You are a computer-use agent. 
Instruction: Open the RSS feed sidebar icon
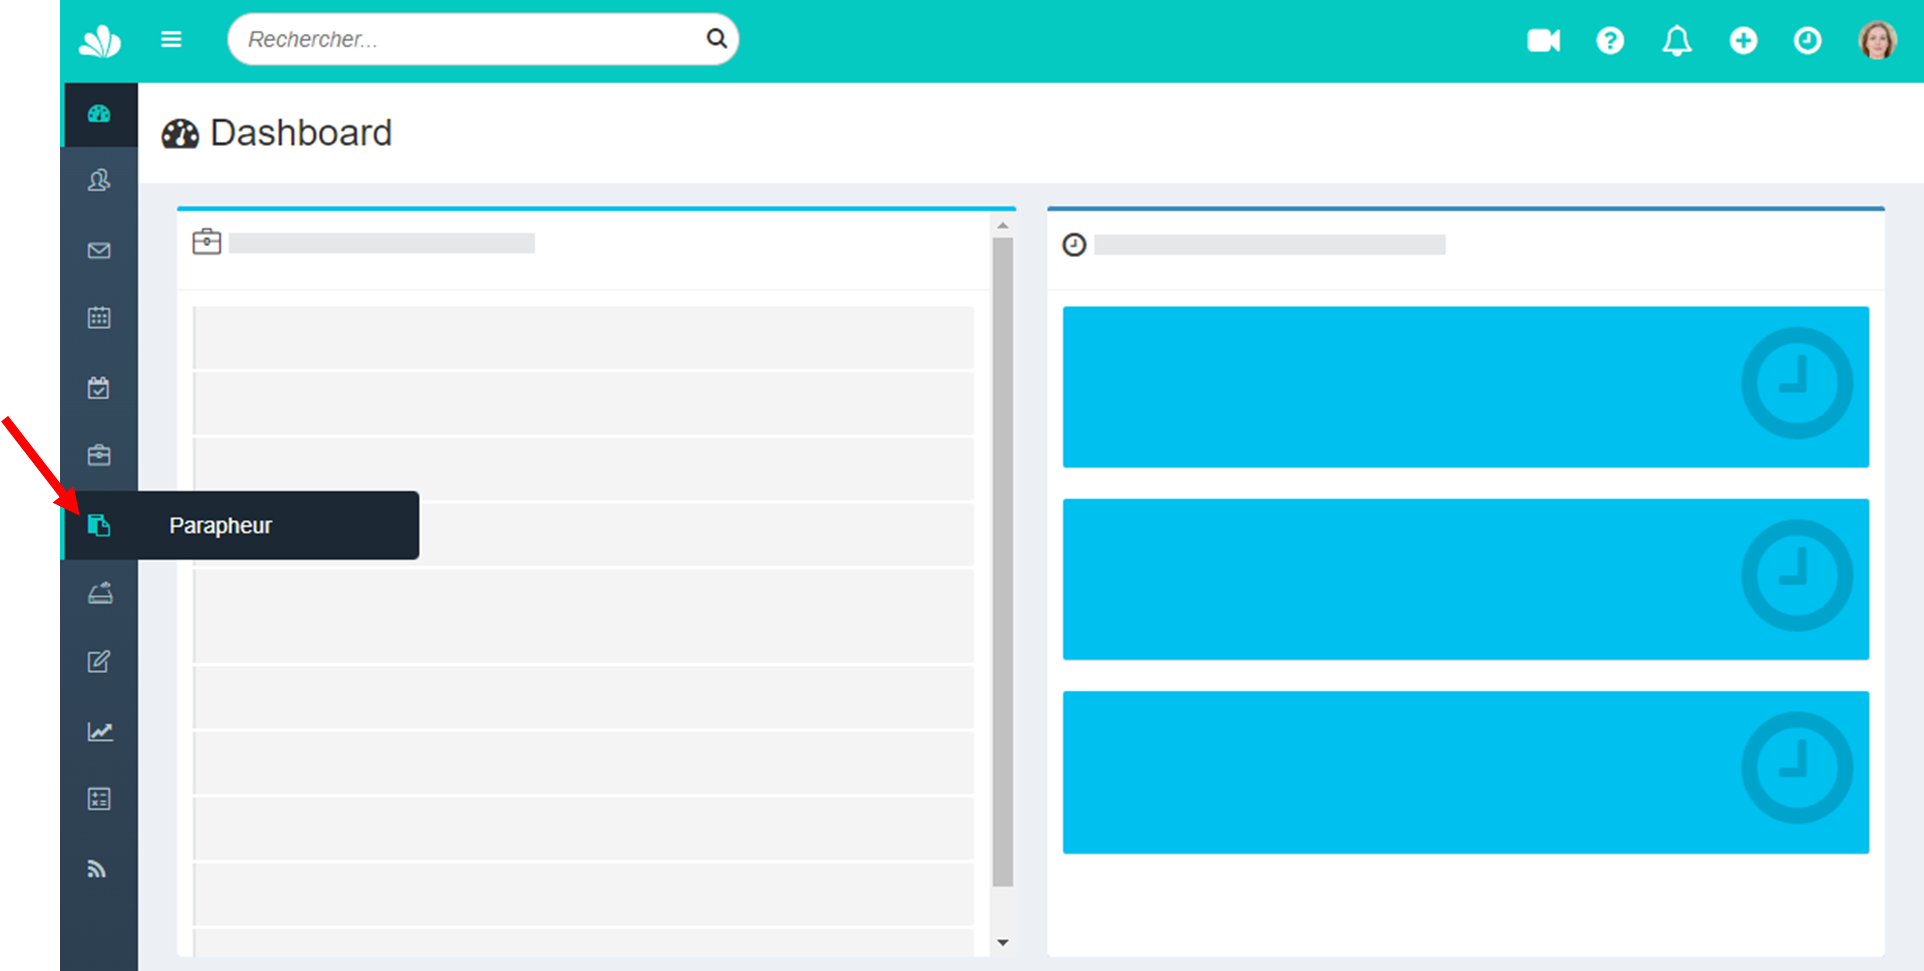(x=96, y=868)
